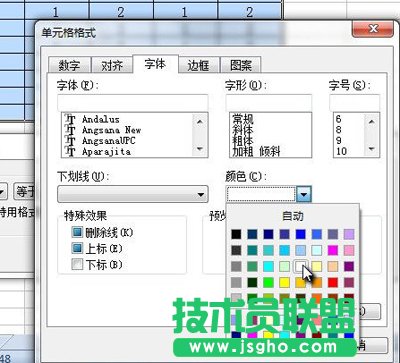This screenshot has height=363, width=400.
Task: Open the 边框 tab
Action: coord(198,65)
